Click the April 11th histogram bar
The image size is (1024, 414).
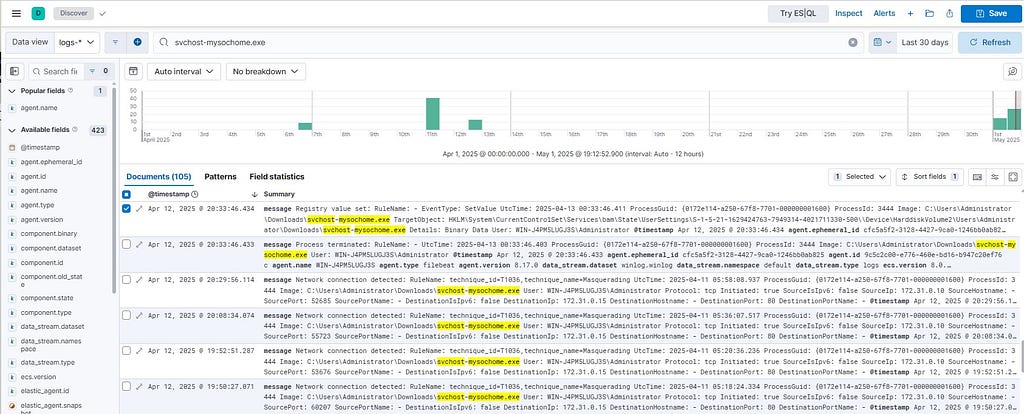point(432,114)
